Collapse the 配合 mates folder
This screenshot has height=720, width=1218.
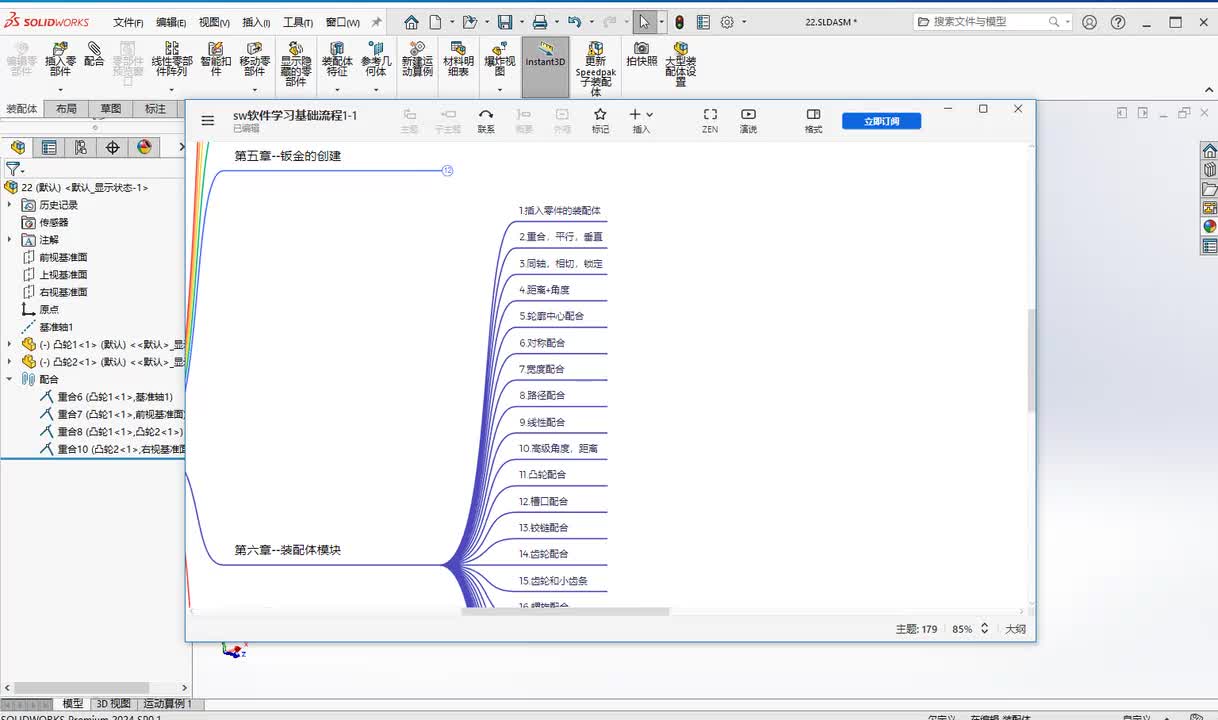(10, 379)
